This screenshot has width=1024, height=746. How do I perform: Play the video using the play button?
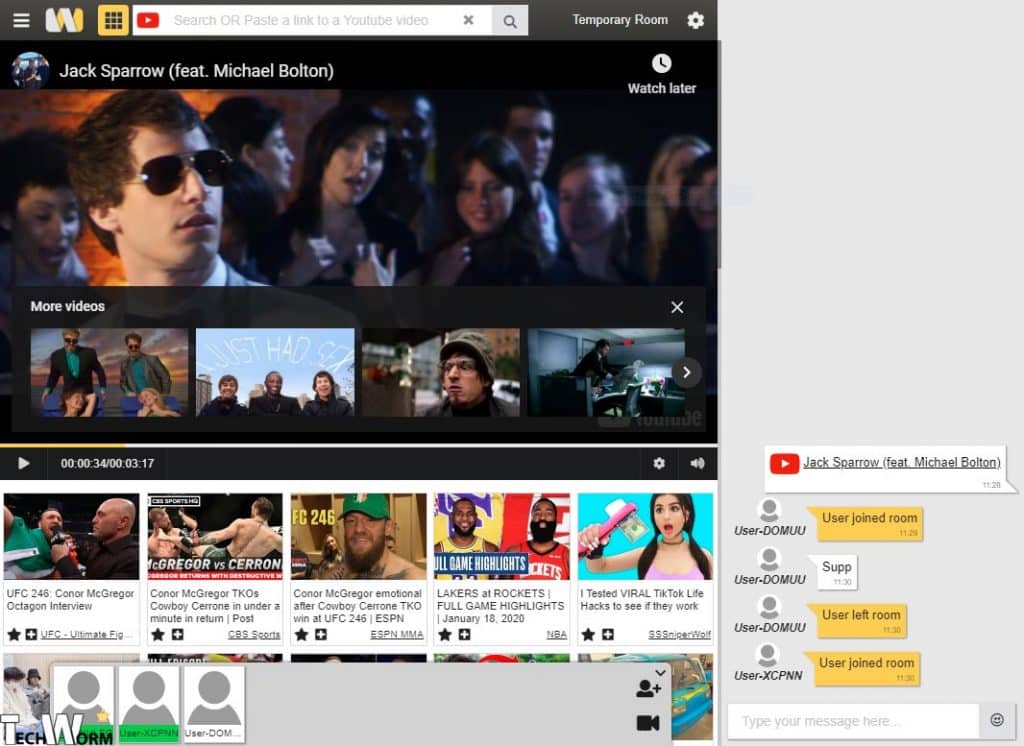[24, 463]
